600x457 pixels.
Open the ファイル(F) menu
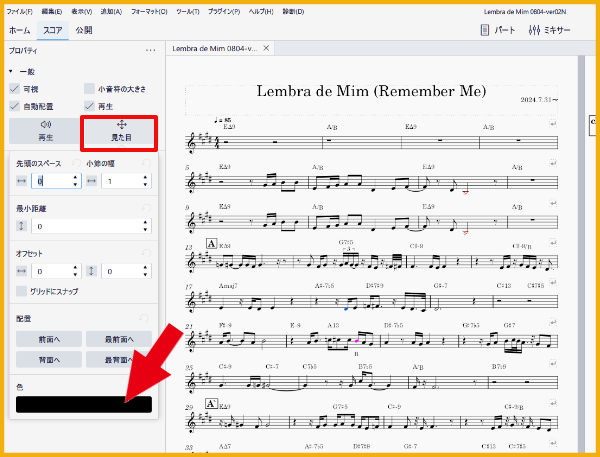(x=20, y=11)
